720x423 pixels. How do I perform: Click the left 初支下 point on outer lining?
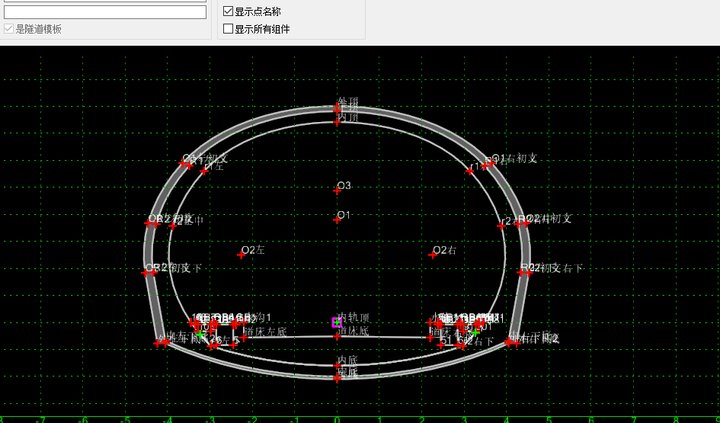(x=149, y=271)
